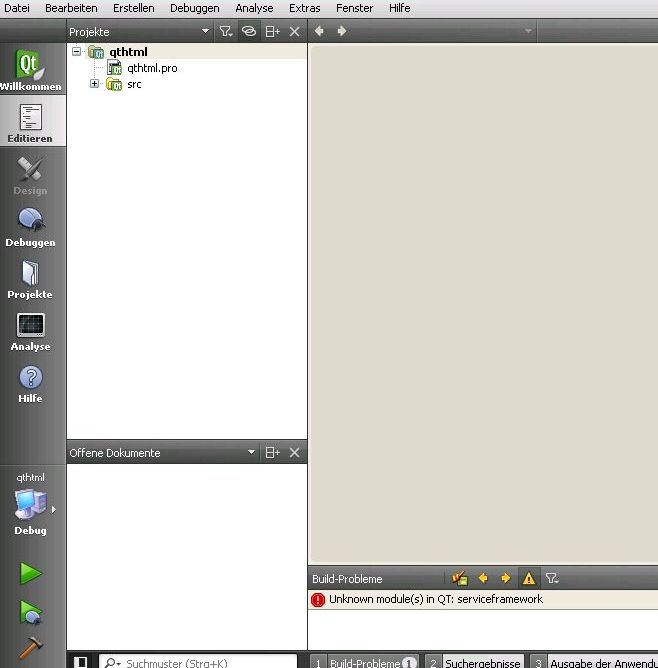Clear the Build-Probleme list
658x668 pixels.
460,578
